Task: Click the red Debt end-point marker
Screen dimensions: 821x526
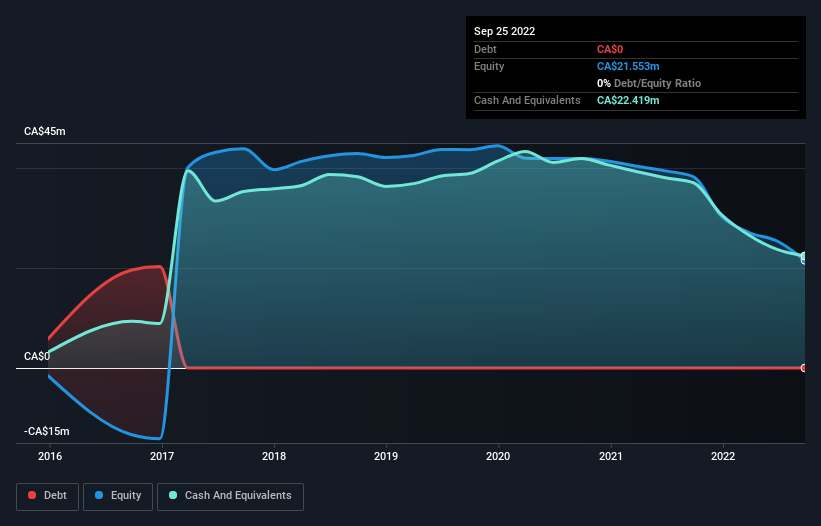Action: point(804,368)
